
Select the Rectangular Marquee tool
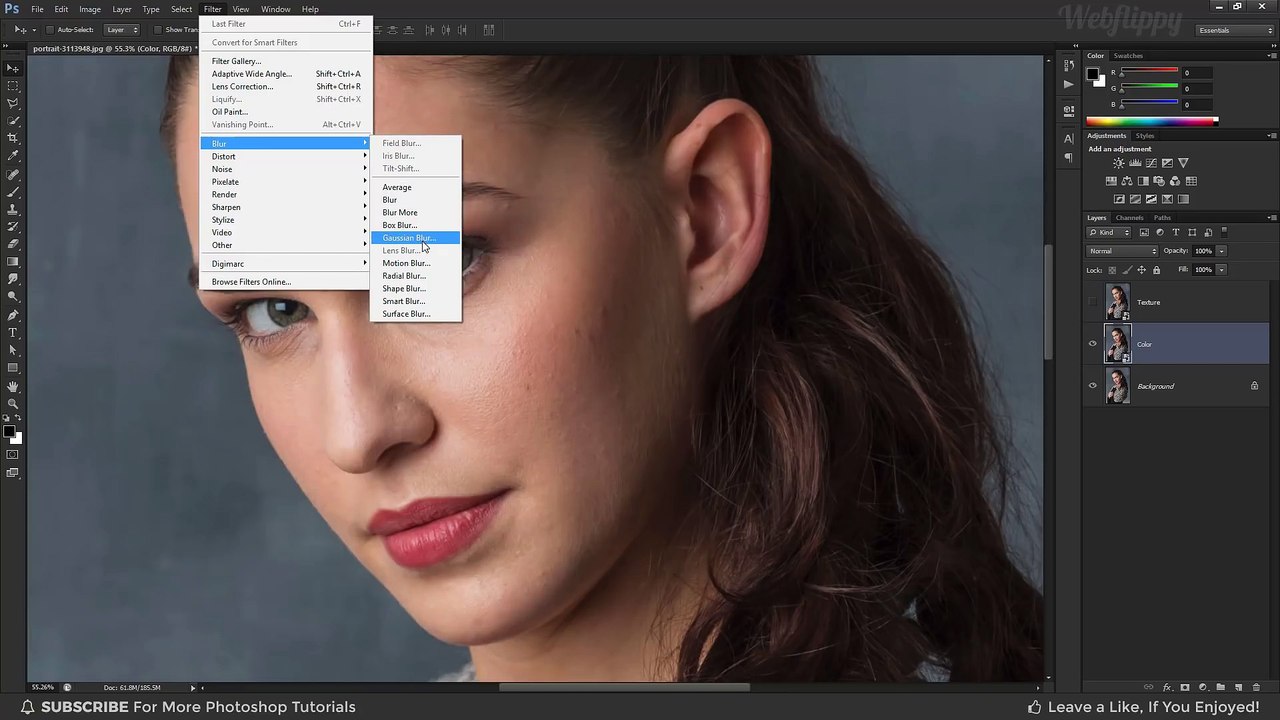pos(13,86)
